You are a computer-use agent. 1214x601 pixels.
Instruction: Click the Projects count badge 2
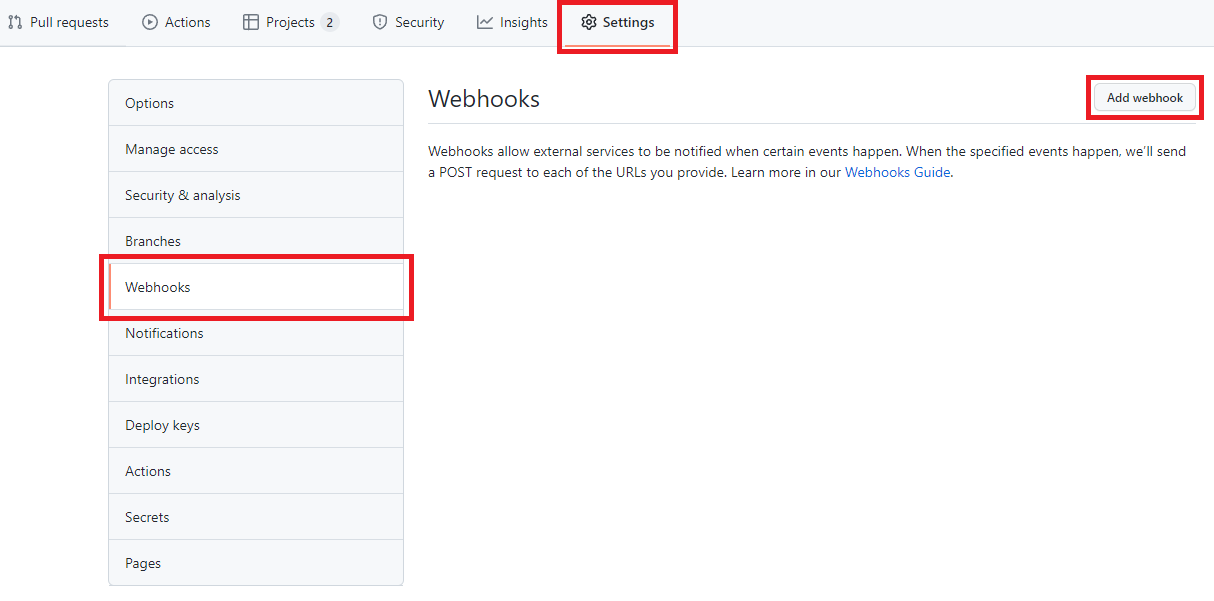[x=330, y=22]
